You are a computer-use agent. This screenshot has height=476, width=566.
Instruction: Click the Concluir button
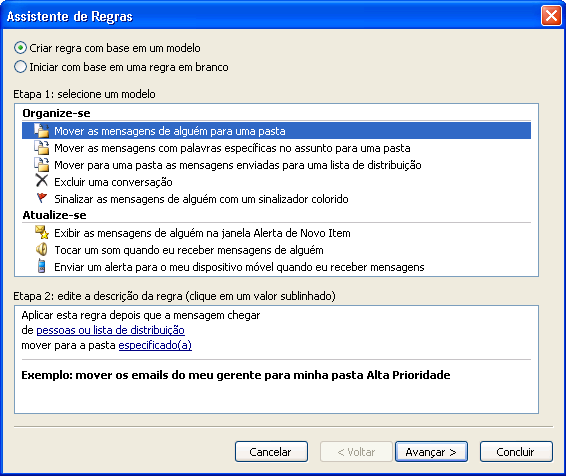516,451
